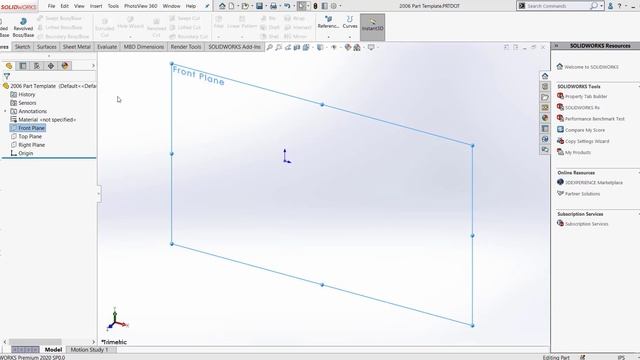Switch to the Motion Study 1 tab
The image size is (640, 360).
pyautogui.click(x=89, y=350)
